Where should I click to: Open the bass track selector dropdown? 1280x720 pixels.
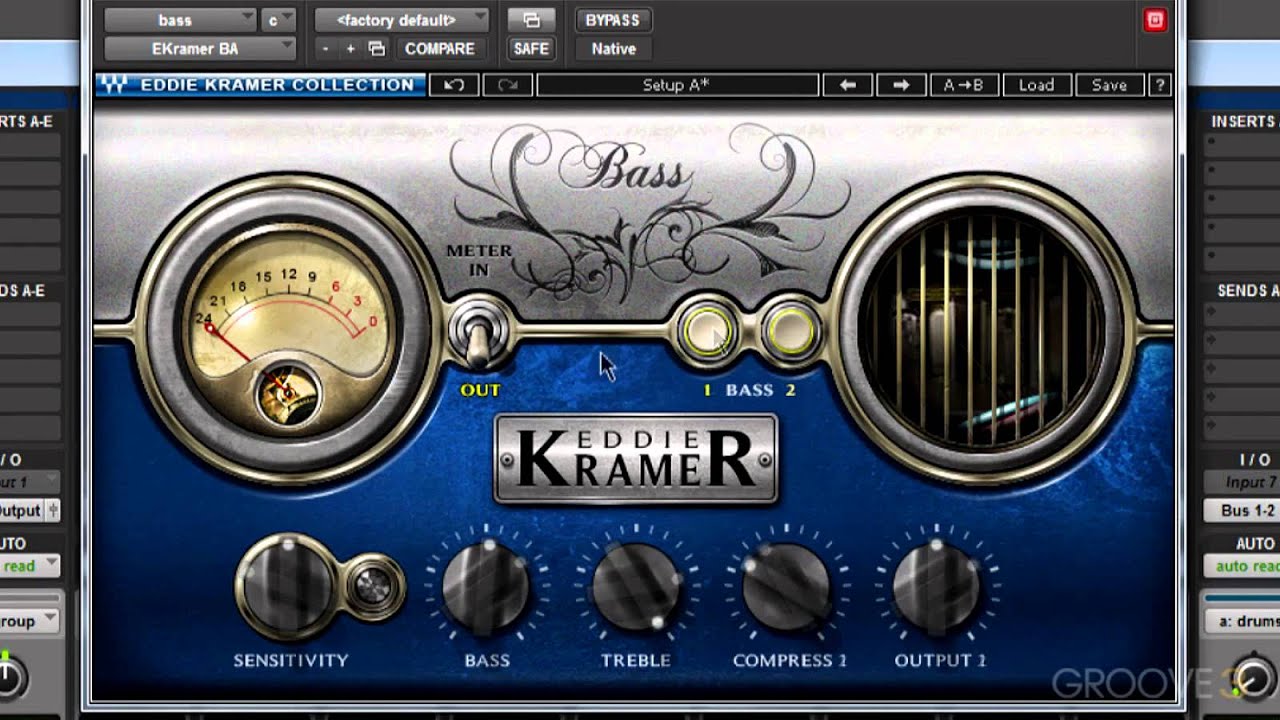[181, 20]
